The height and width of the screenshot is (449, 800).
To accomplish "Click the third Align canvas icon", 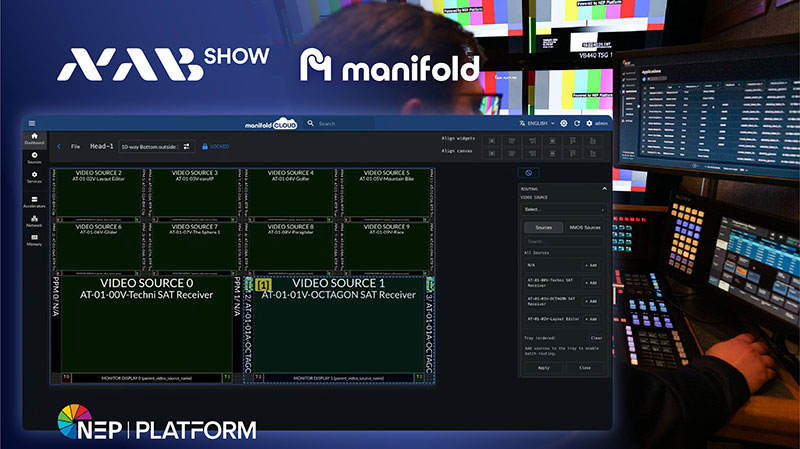I will (x=532, y=153).
